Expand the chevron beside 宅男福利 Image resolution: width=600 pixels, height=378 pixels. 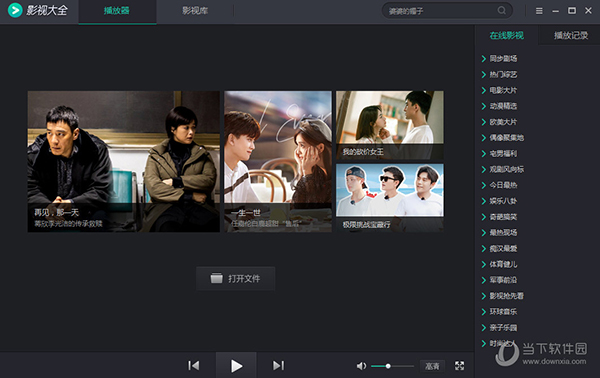pyautogui.click(x=484, y=154)
